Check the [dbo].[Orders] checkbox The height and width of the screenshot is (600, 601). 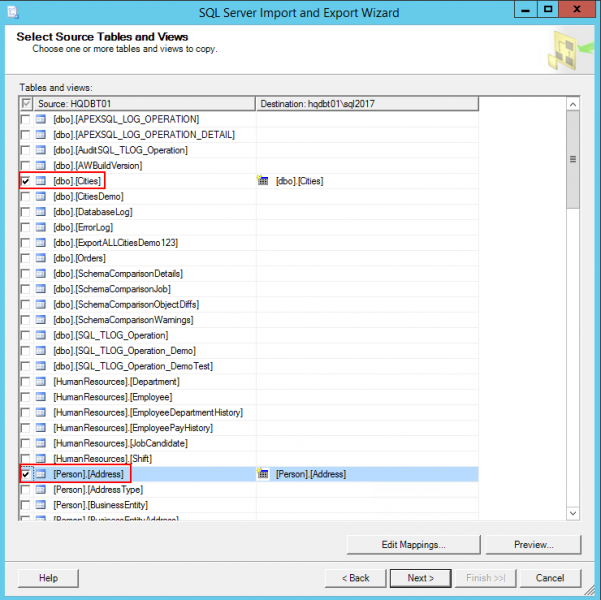coord(25,258)
